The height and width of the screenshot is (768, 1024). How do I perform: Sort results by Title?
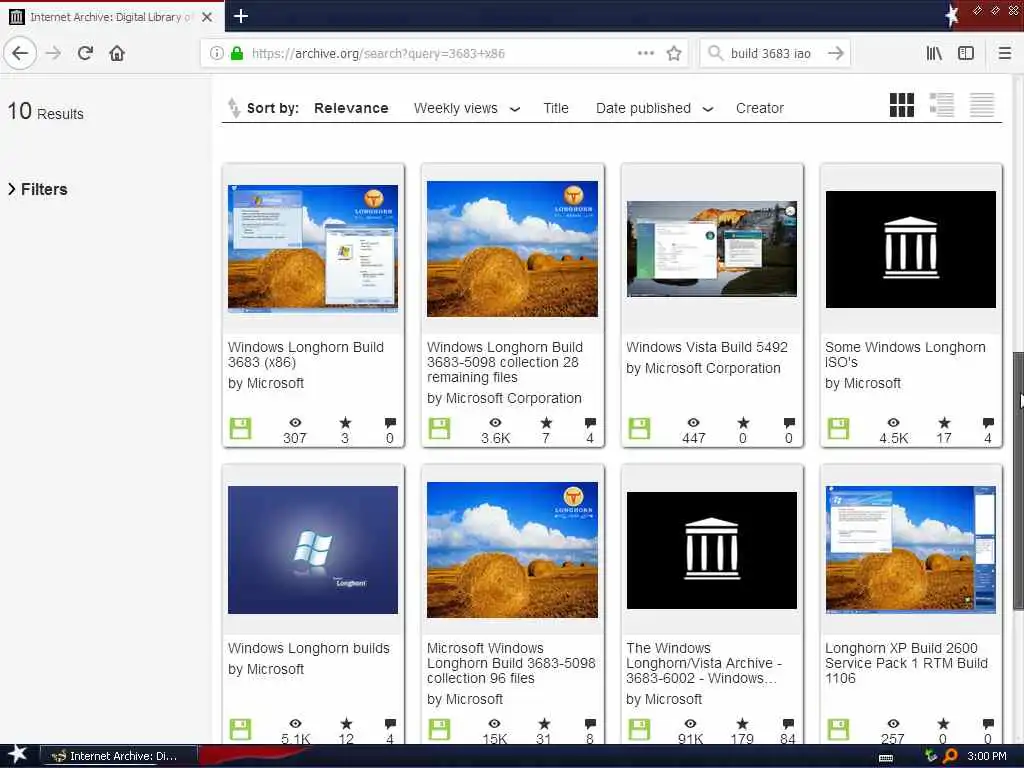pos(556,108)
